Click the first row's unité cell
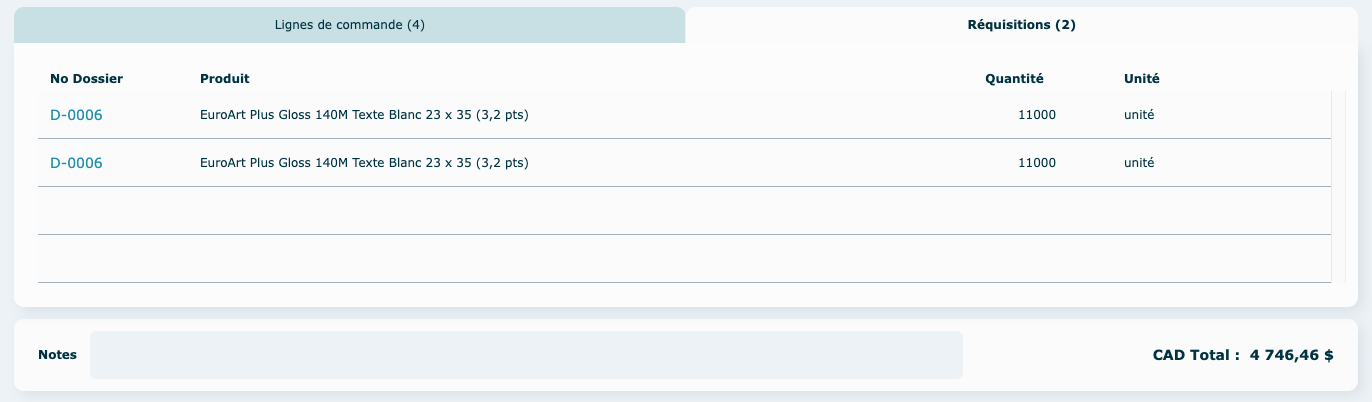 tap(1139, 115)
